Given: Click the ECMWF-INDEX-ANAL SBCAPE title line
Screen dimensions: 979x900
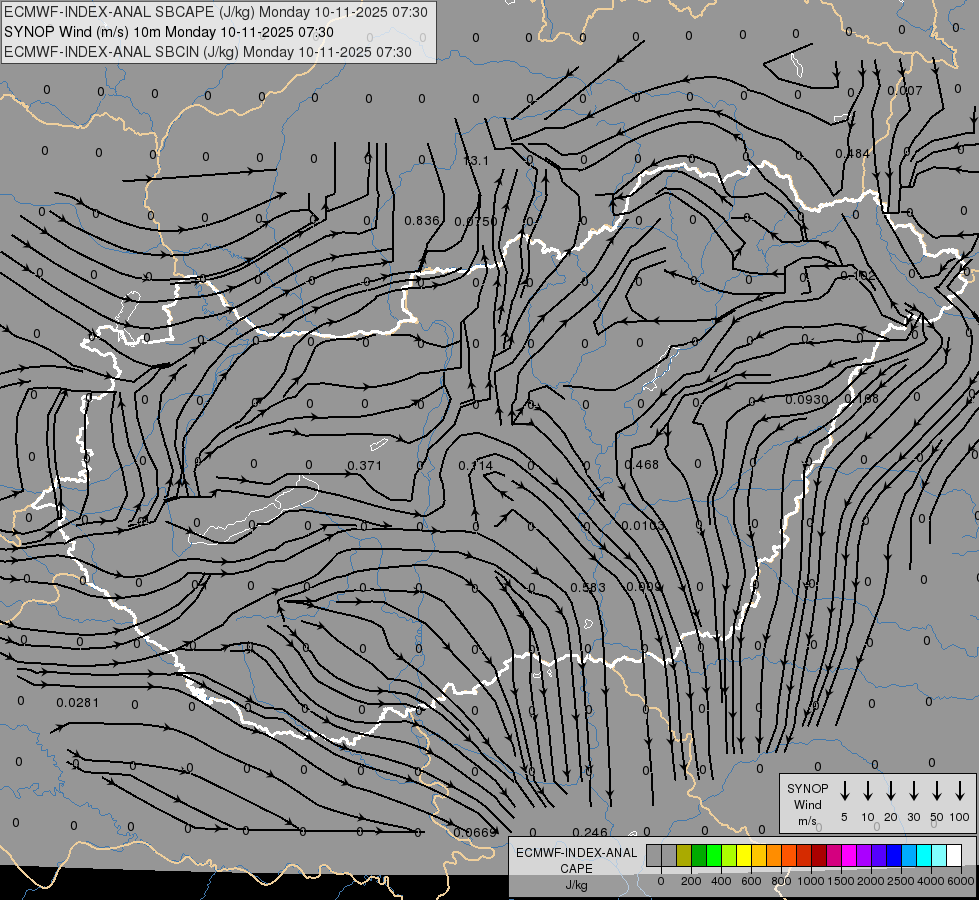Looking at the screenshot, I should pos(216,12).
